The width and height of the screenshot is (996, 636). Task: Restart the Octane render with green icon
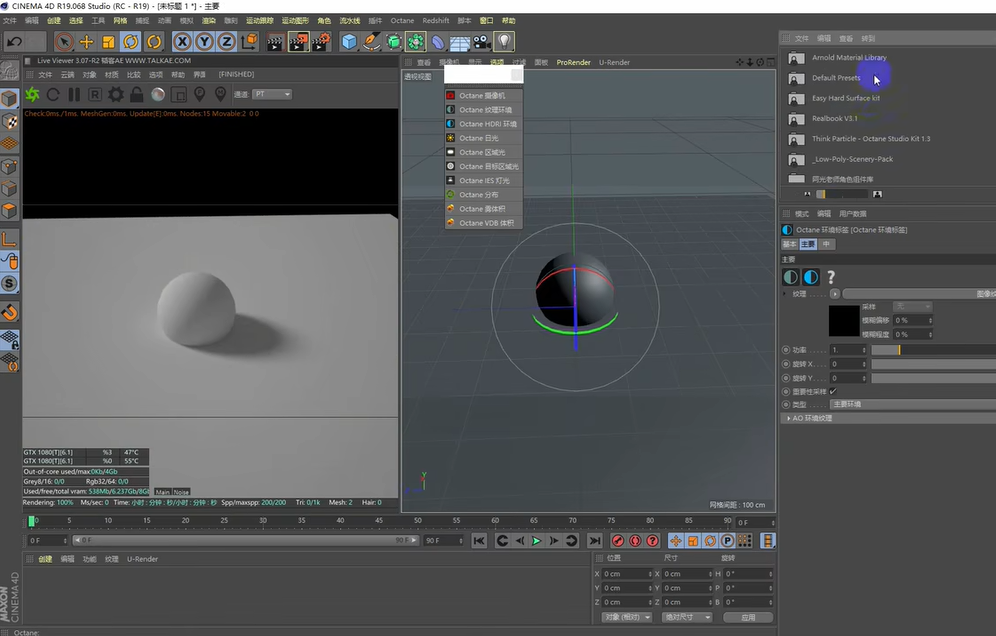coord(32,94)
